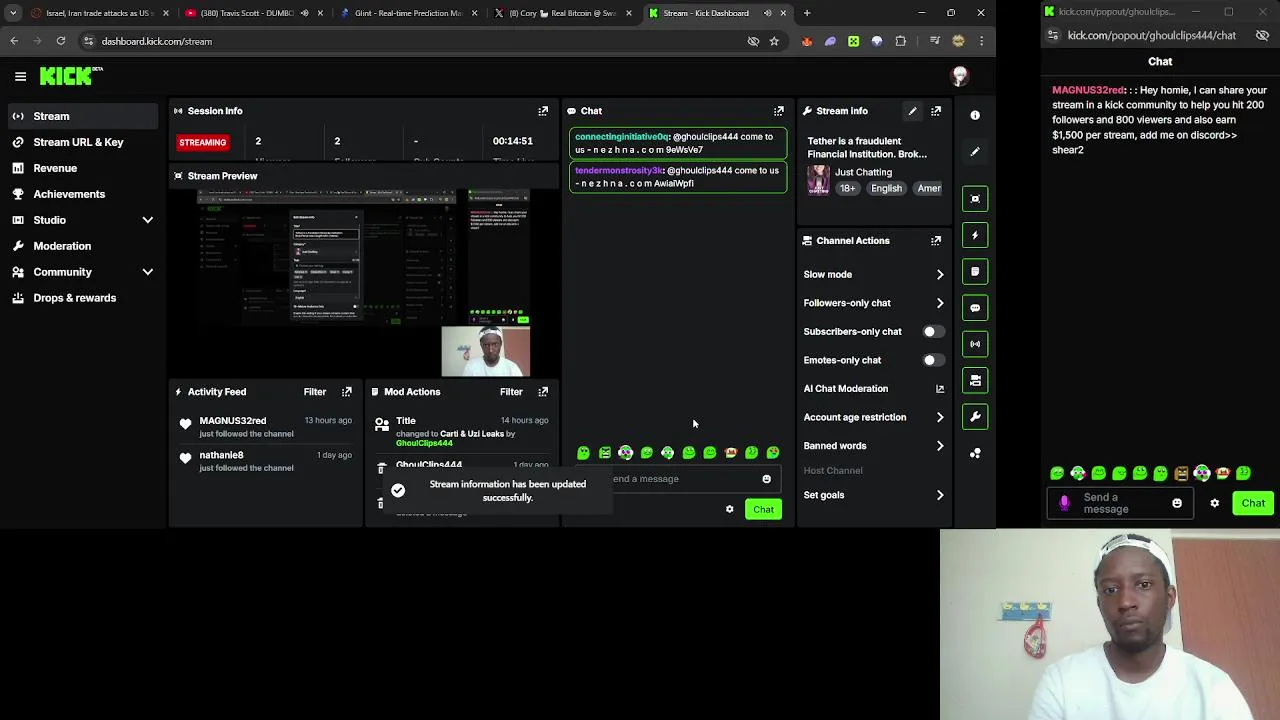Open the profile avatar menu
This screenshot has height=720, width=1280.
tap(960, 76)
